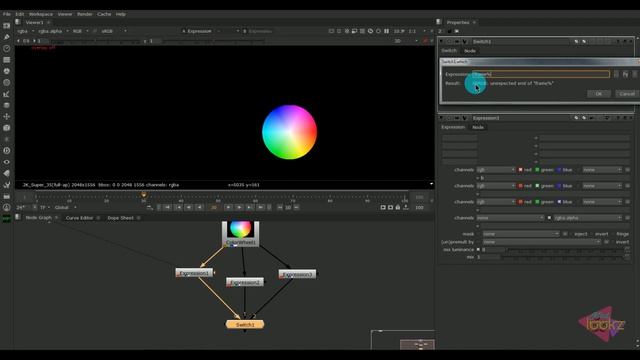640x360 pixels.
Task: Switch to the Curve Editor tab
Action: coord(80,218)
